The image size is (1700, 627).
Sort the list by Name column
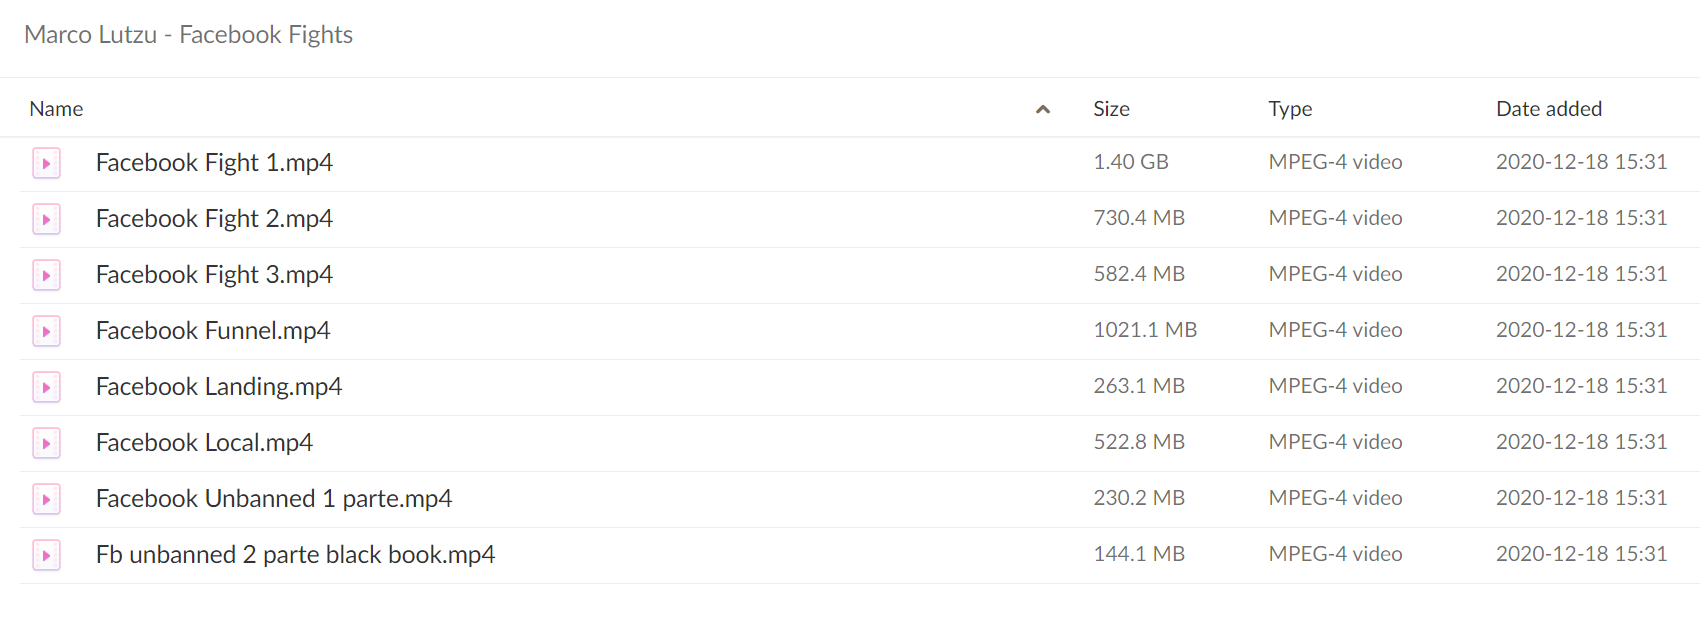[x=56, y=109]
